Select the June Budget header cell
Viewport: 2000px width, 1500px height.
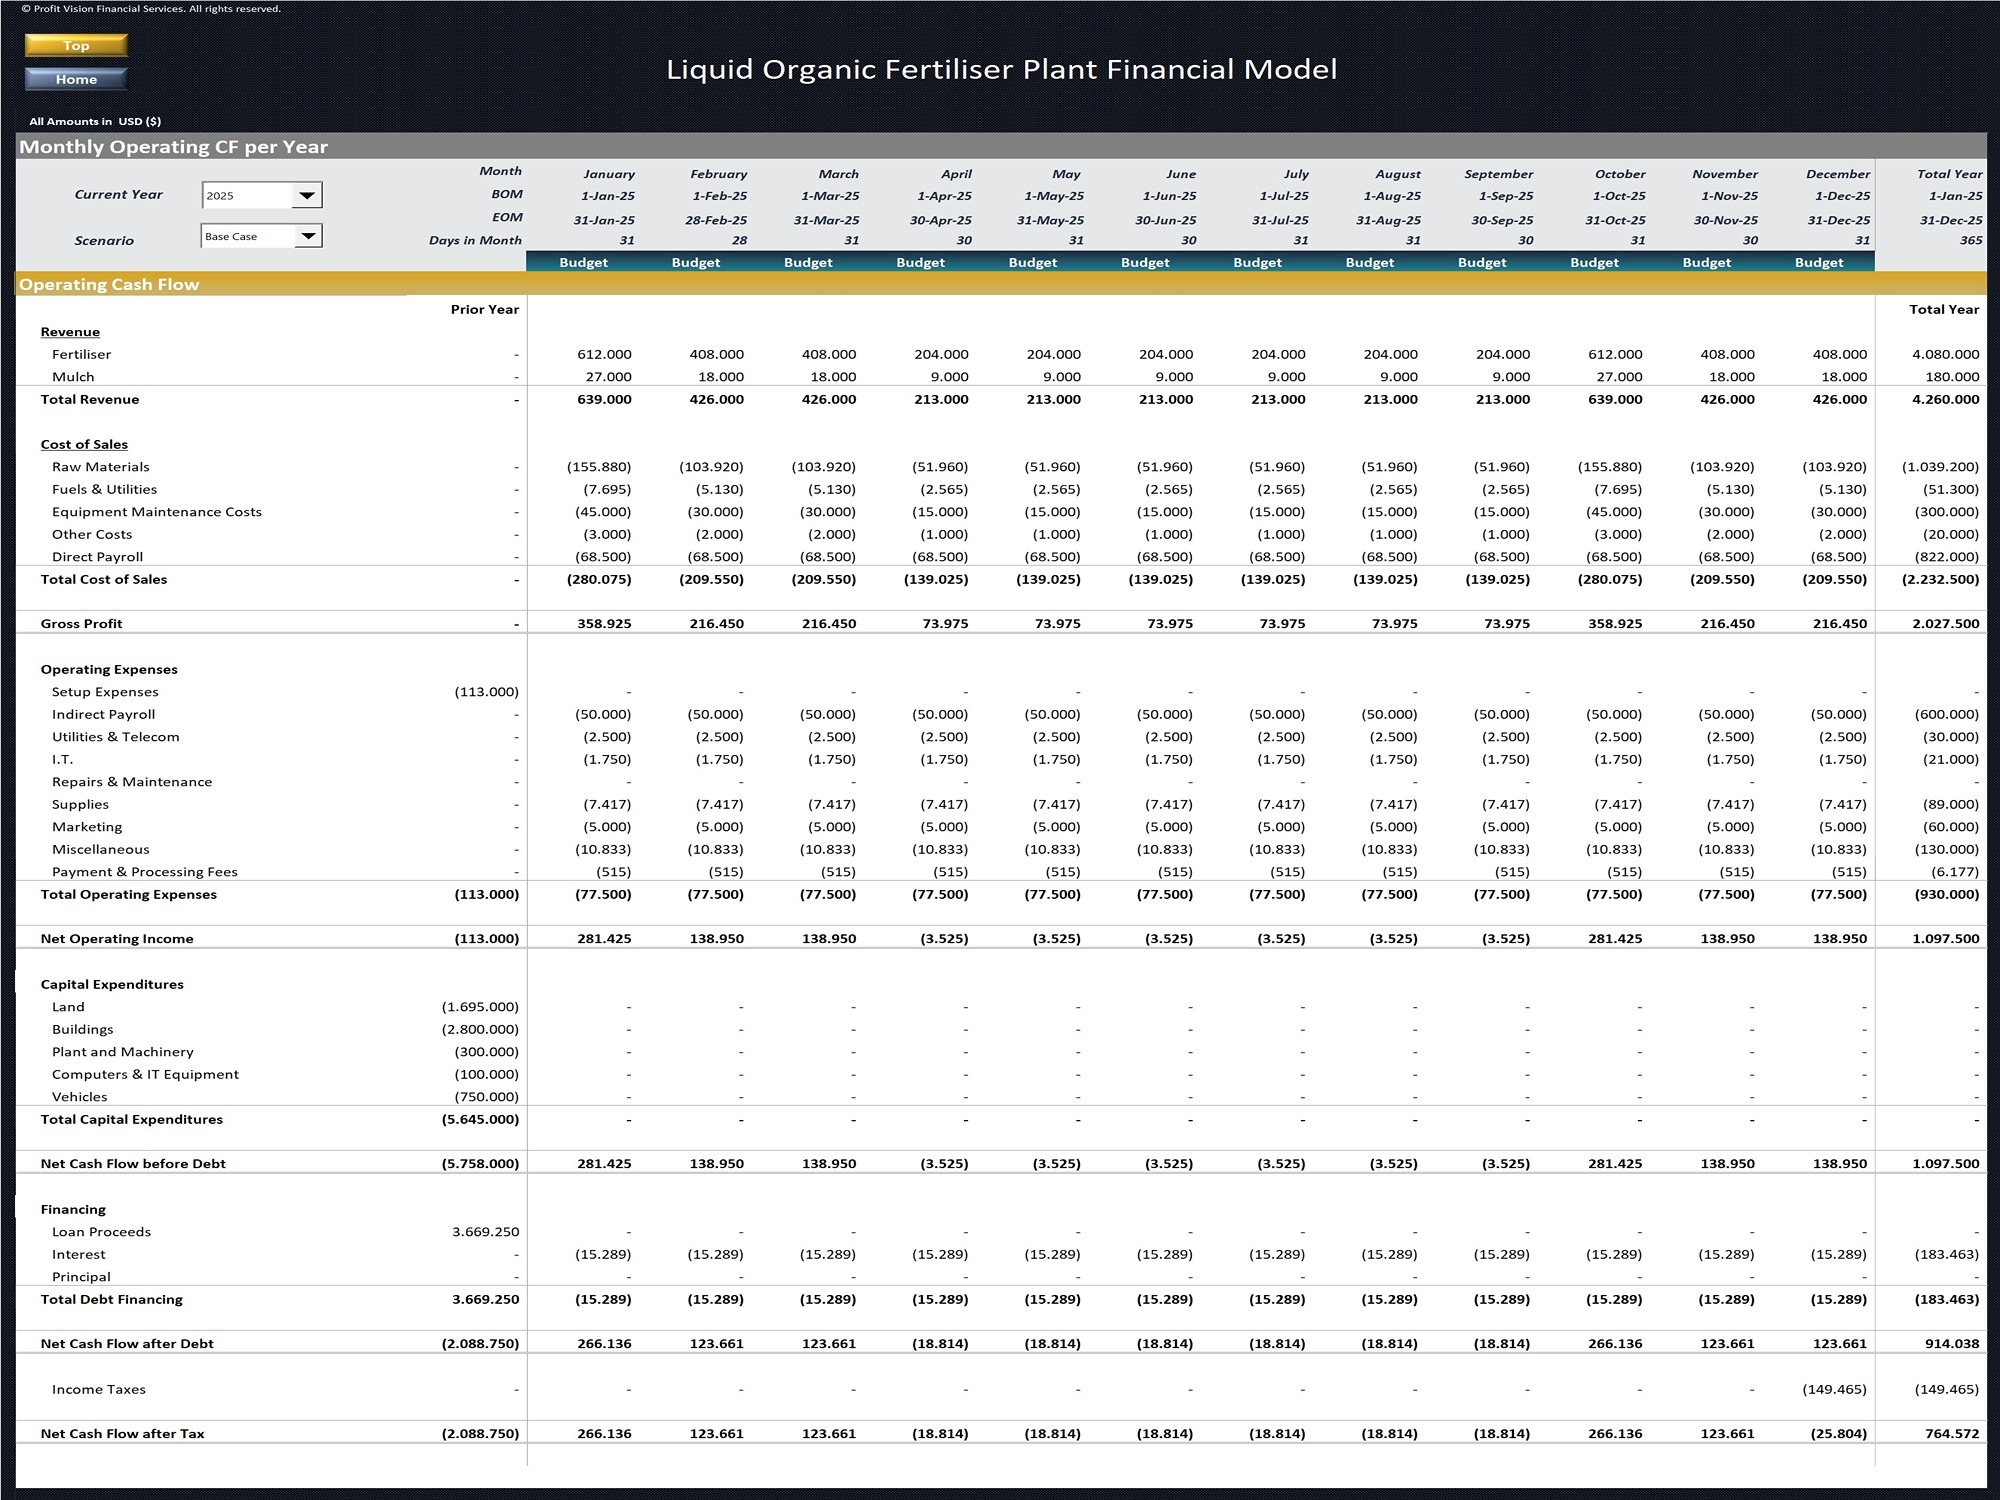point(1144,262)
